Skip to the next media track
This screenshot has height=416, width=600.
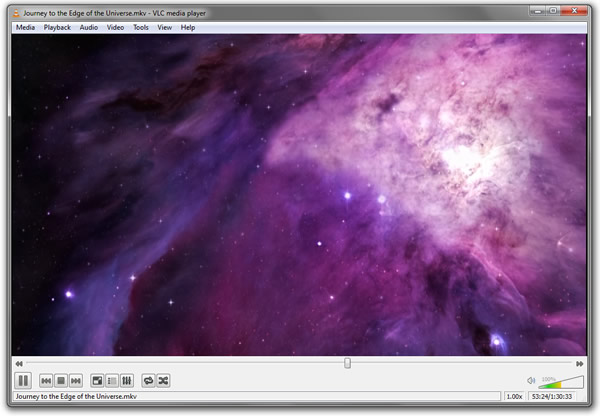[x=76, y=381]
